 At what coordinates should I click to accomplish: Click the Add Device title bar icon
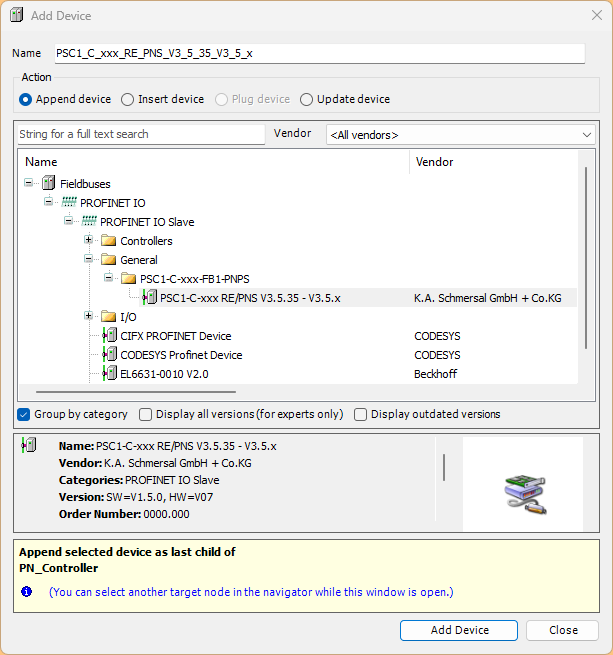[x=17, y=15]
